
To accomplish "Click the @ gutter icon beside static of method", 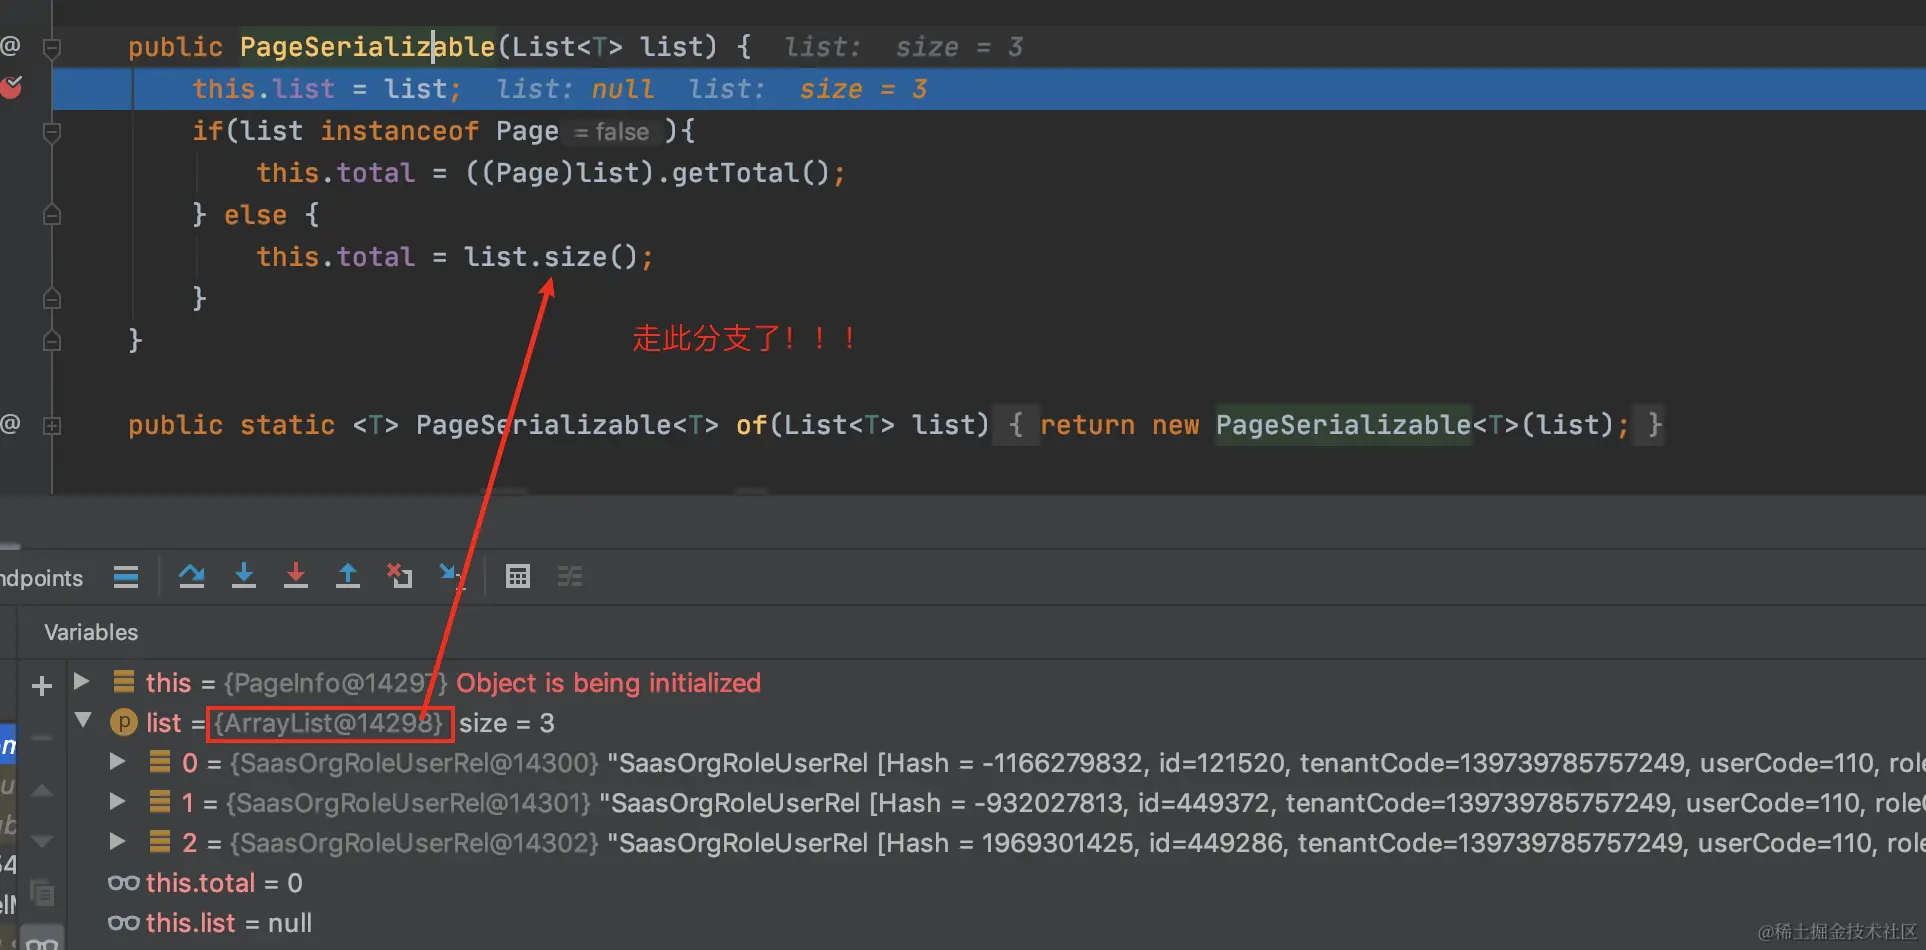I will [x=10, y=424].
